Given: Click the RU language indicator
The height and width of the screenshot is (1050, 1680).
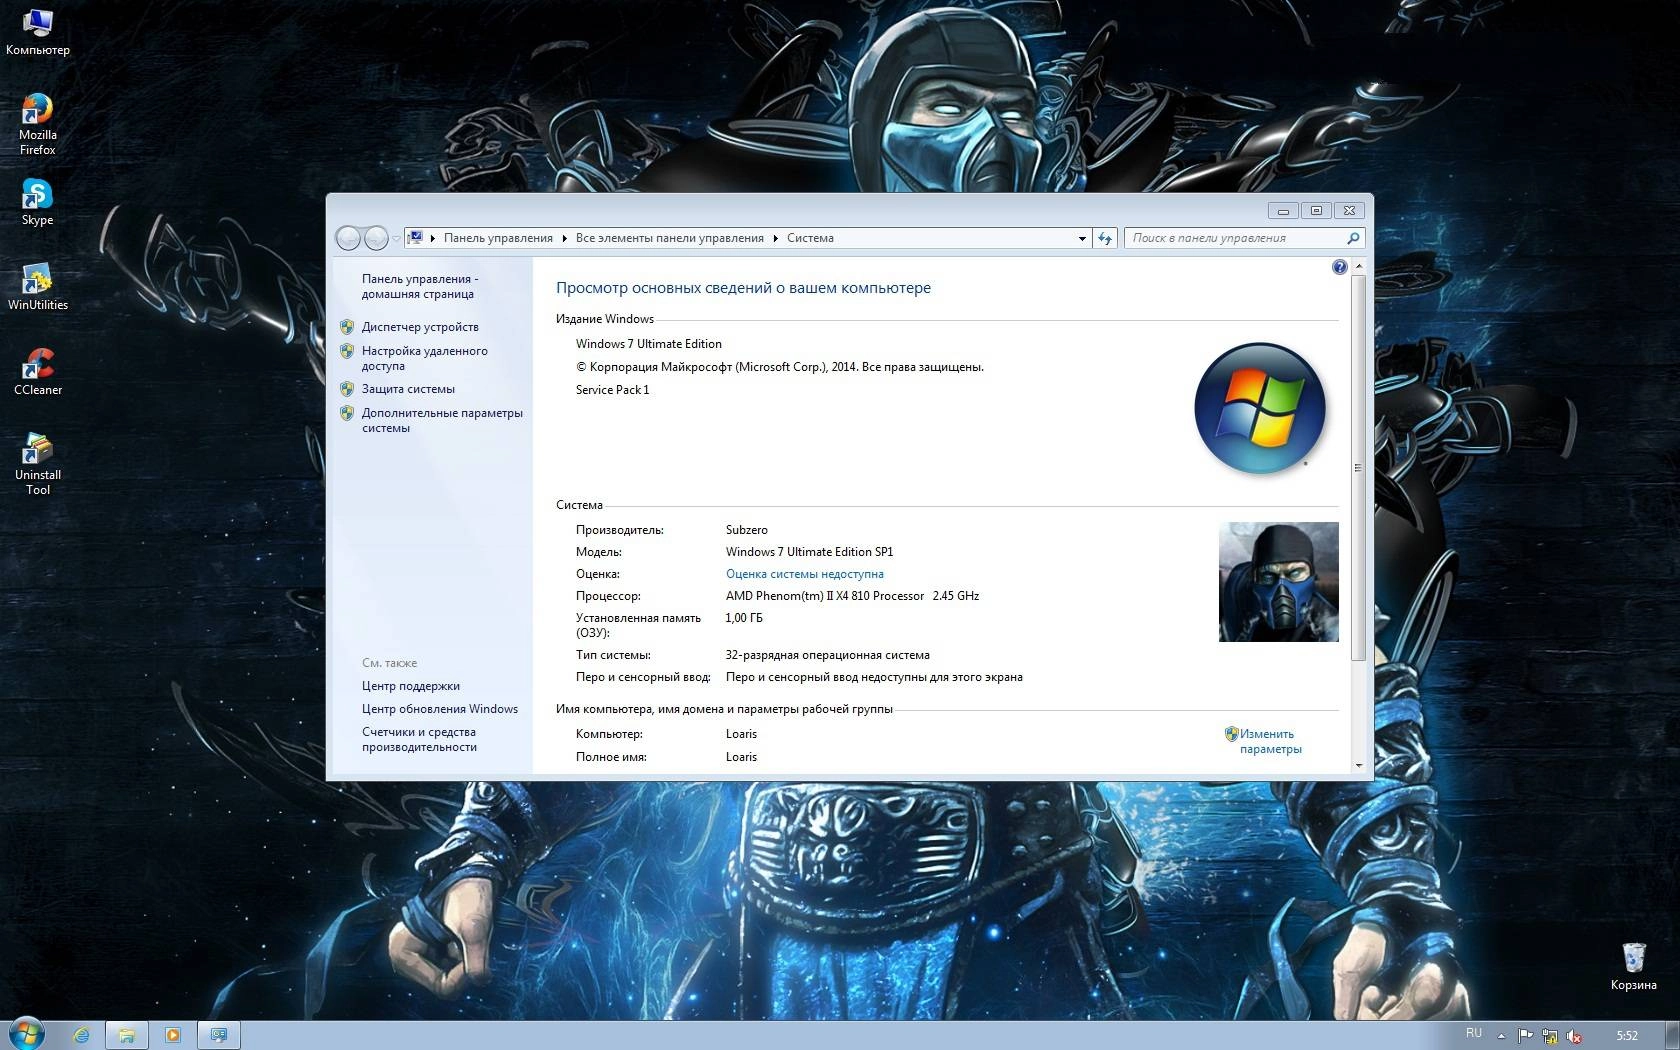Looking at the screenshot, I should click(1474, 1033).
